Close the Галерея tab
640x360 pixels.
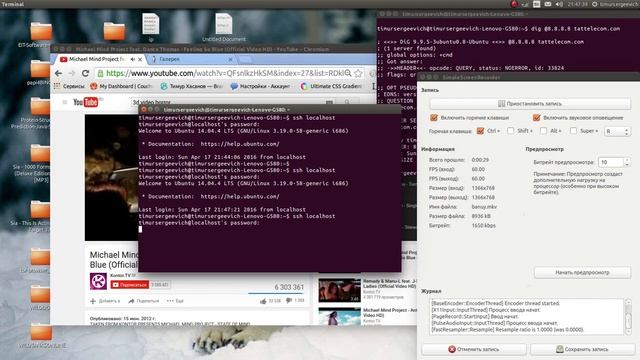point(231,59)
